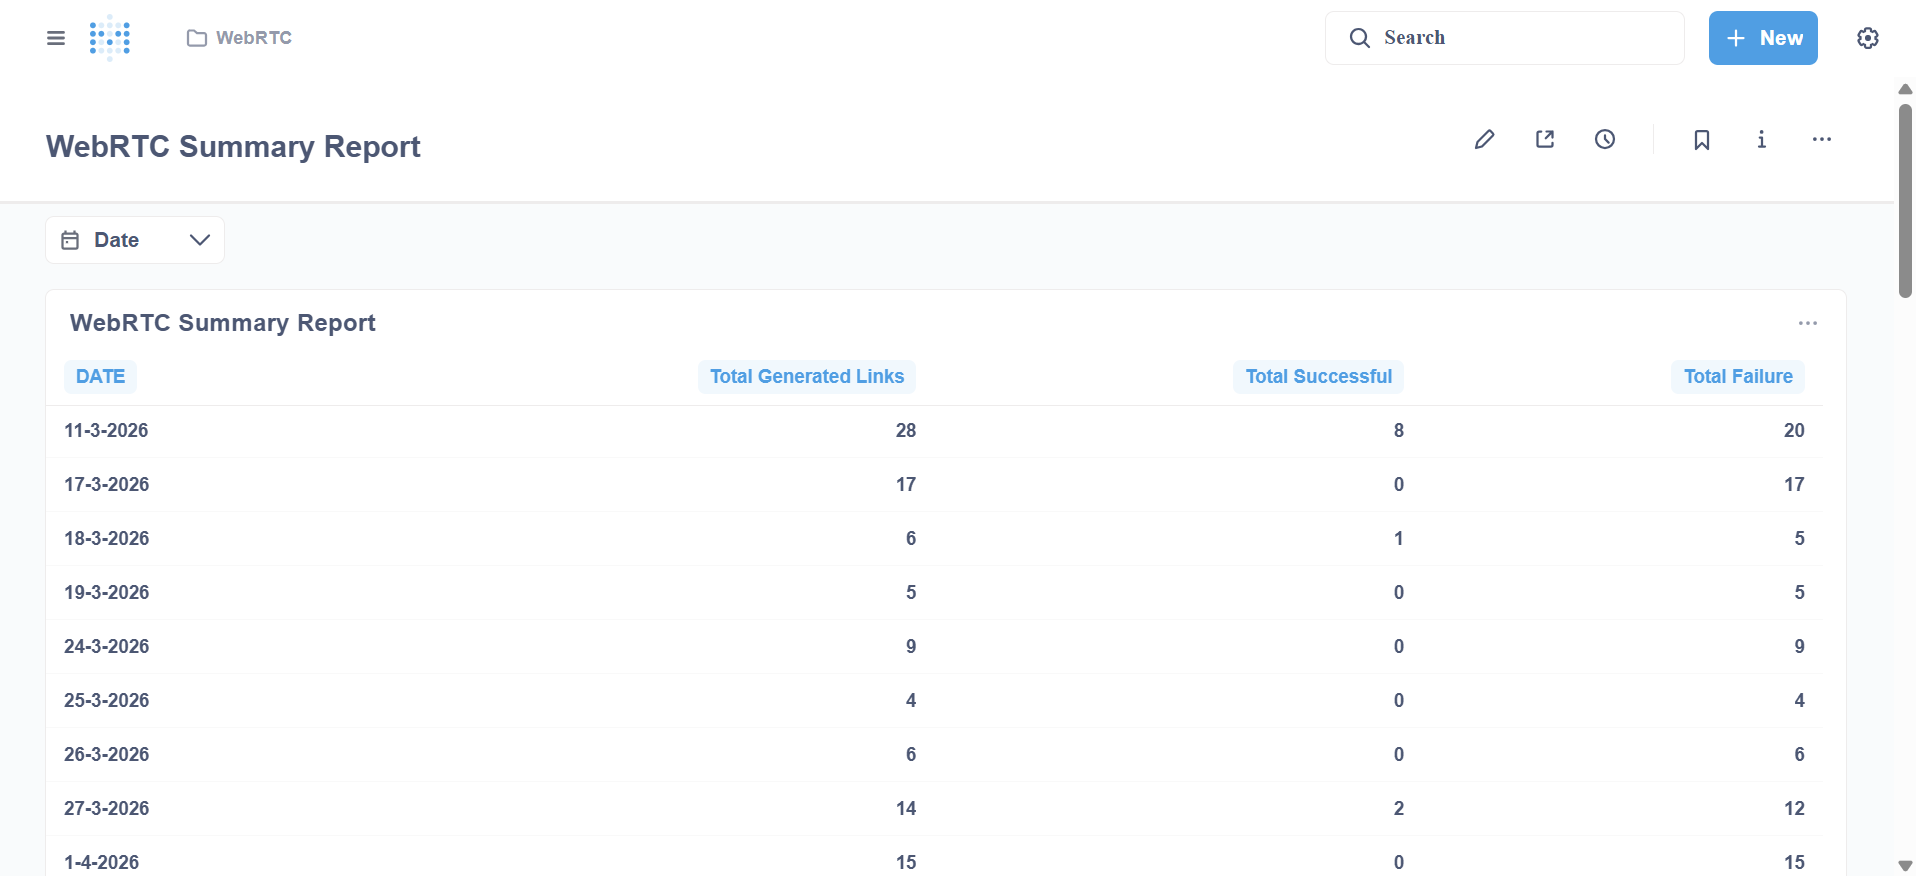Click the Total Failure column header
The image size is (1916, 876).
pyautogui.click(x=1737, y=377)
